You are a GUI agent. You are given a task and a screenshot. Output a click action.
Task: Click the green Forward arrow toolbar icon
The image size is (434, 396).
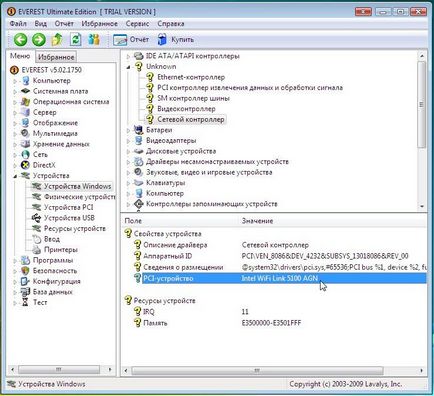coord(39,40)
